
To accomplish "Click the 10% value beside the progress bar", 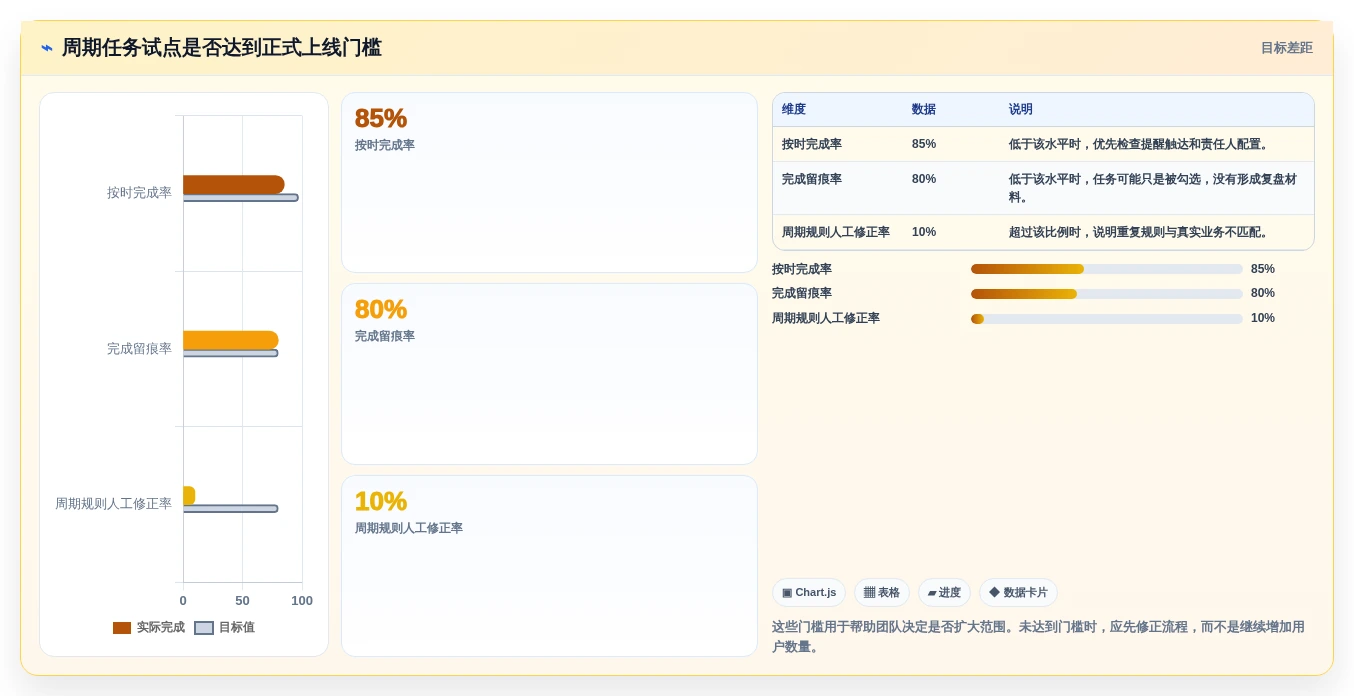I will click(1263, 318).
